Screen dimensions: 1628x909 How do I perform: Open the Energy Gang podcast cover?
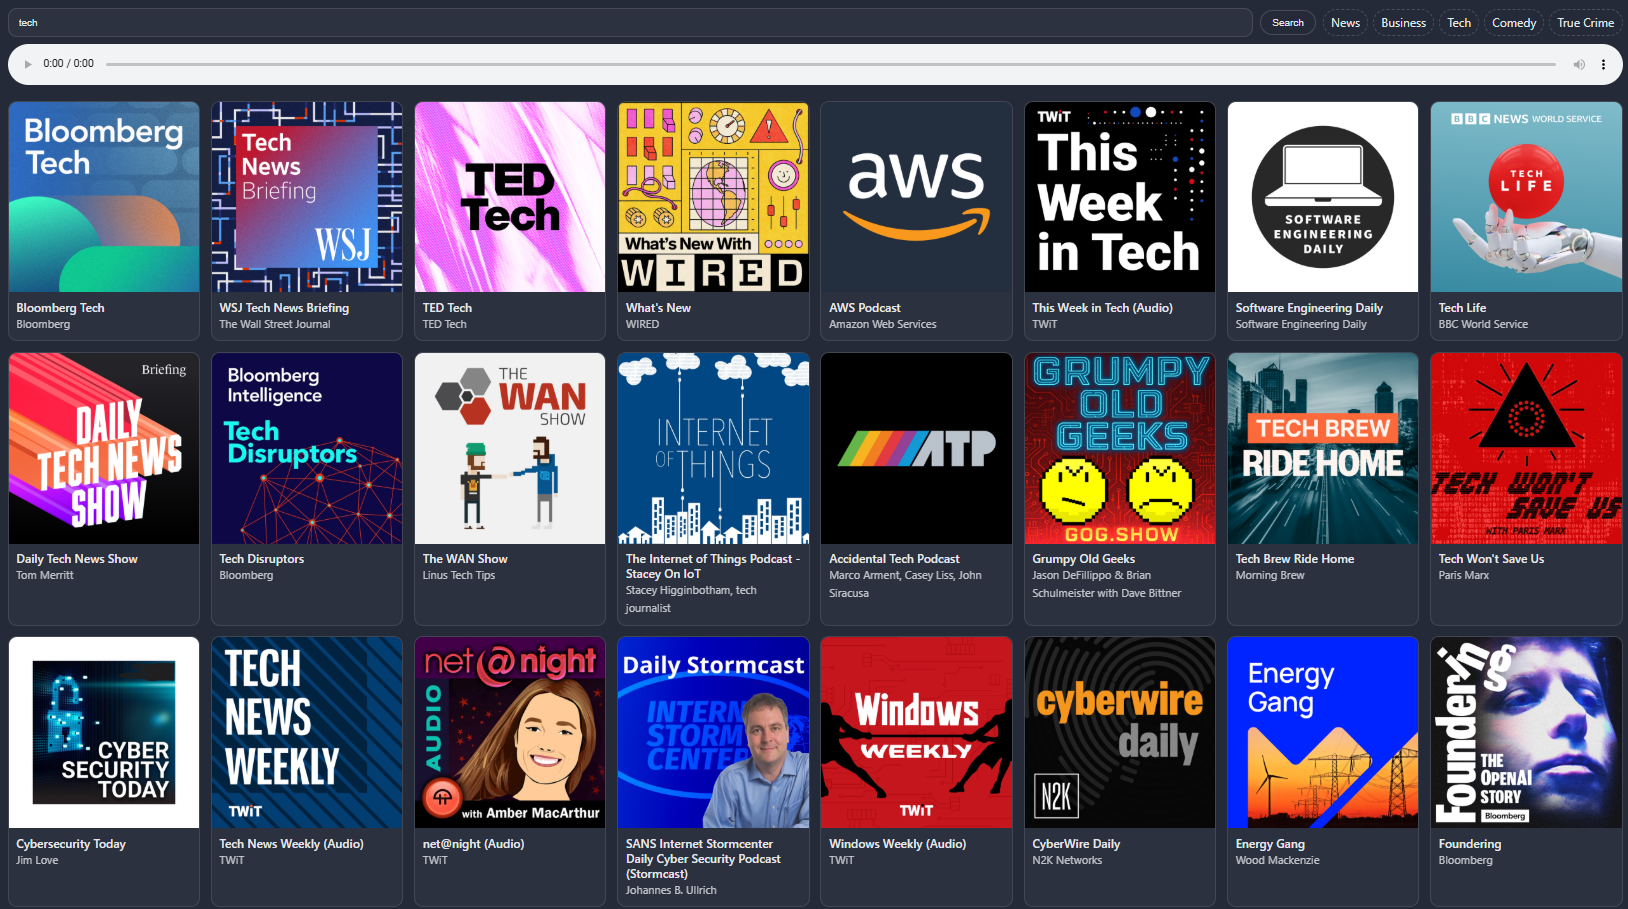point(1322,732)
